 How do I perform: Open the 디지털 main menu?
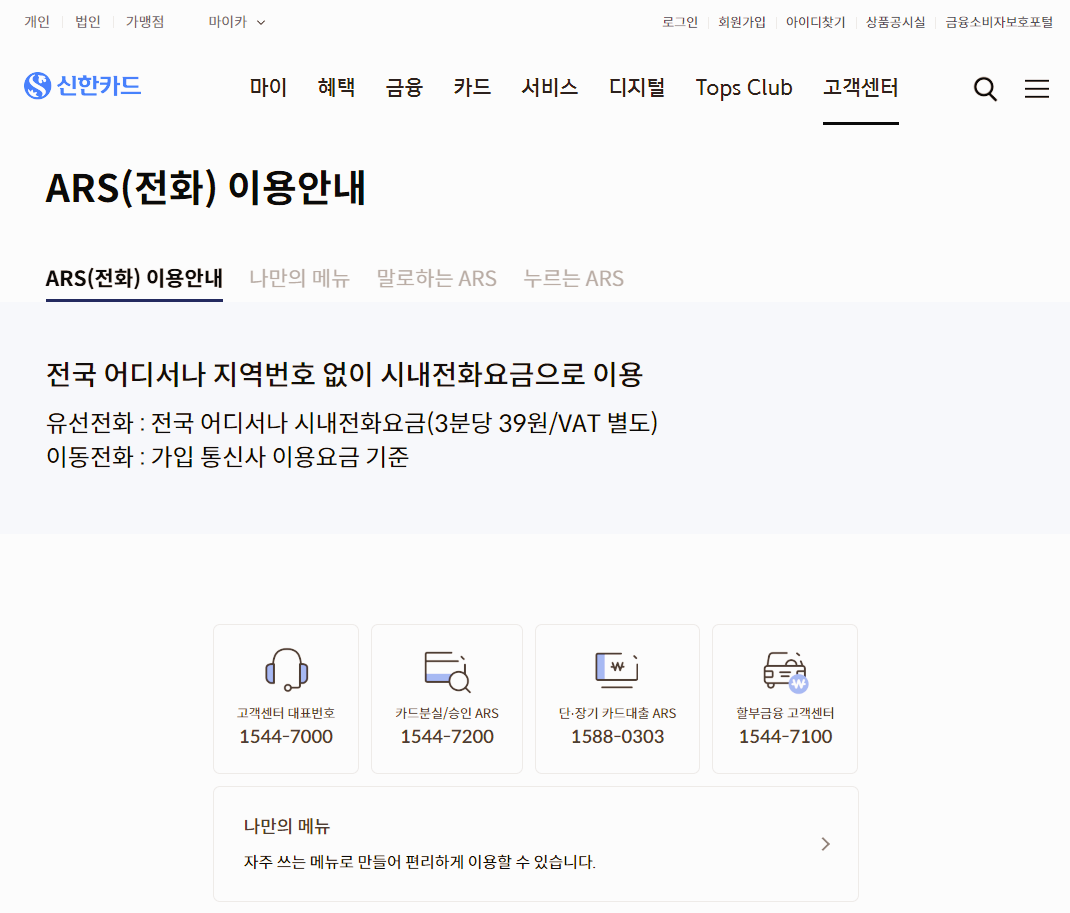[x=637, y=87]
